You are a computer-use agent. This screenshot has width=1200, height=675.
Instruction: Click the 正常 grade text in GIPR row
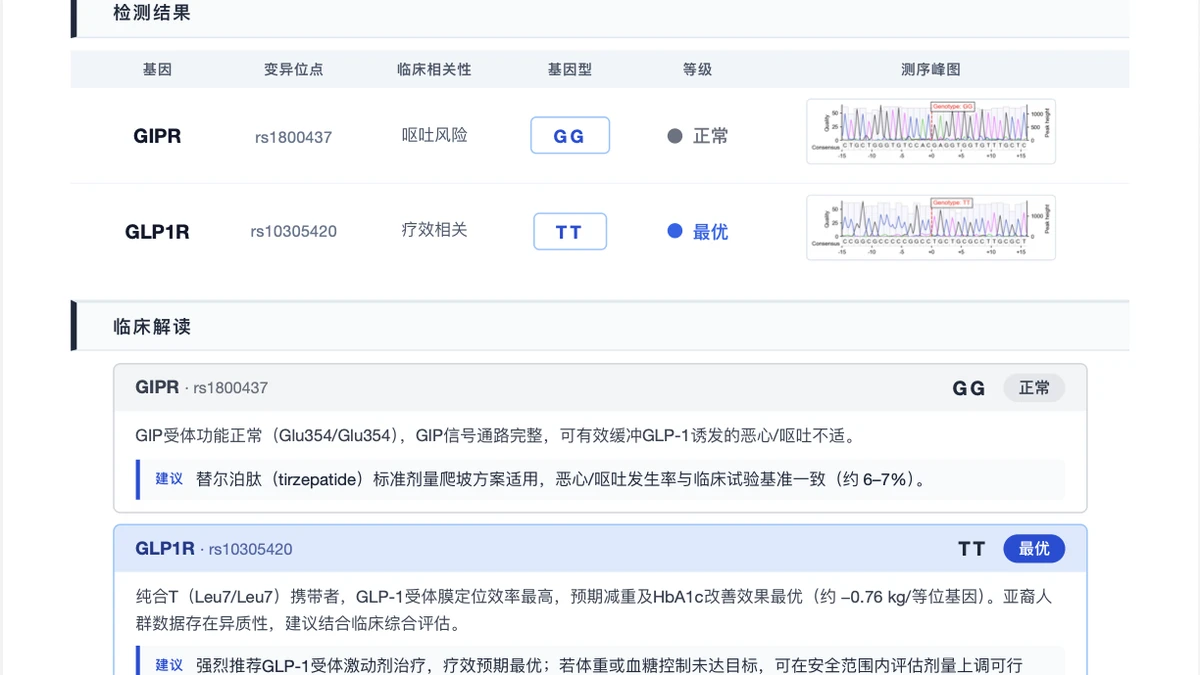[711, 136]
